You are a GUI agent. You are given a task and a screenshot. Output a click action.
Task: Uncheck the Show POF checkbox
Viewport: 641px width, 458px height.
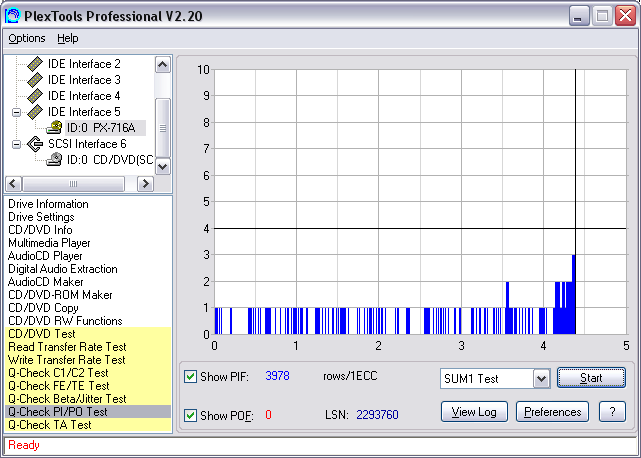190,415
